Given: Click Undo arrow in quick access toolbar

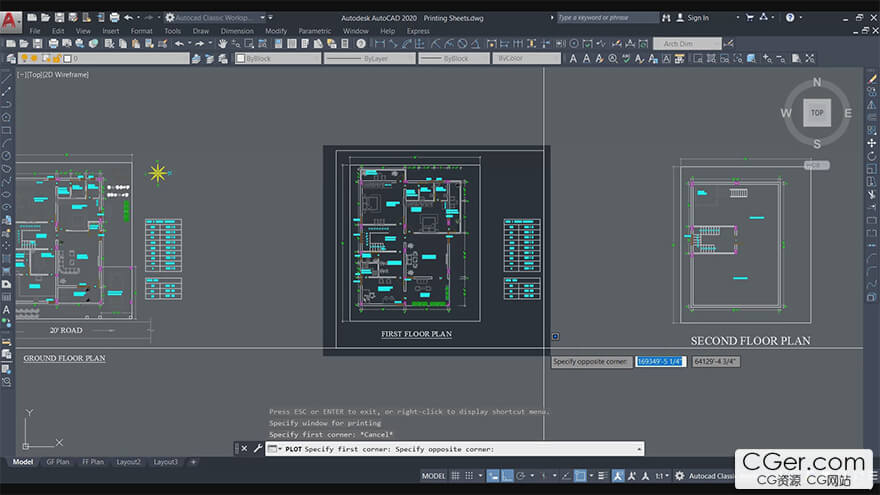Looking at the screenshot, I should tap(129, 18).
